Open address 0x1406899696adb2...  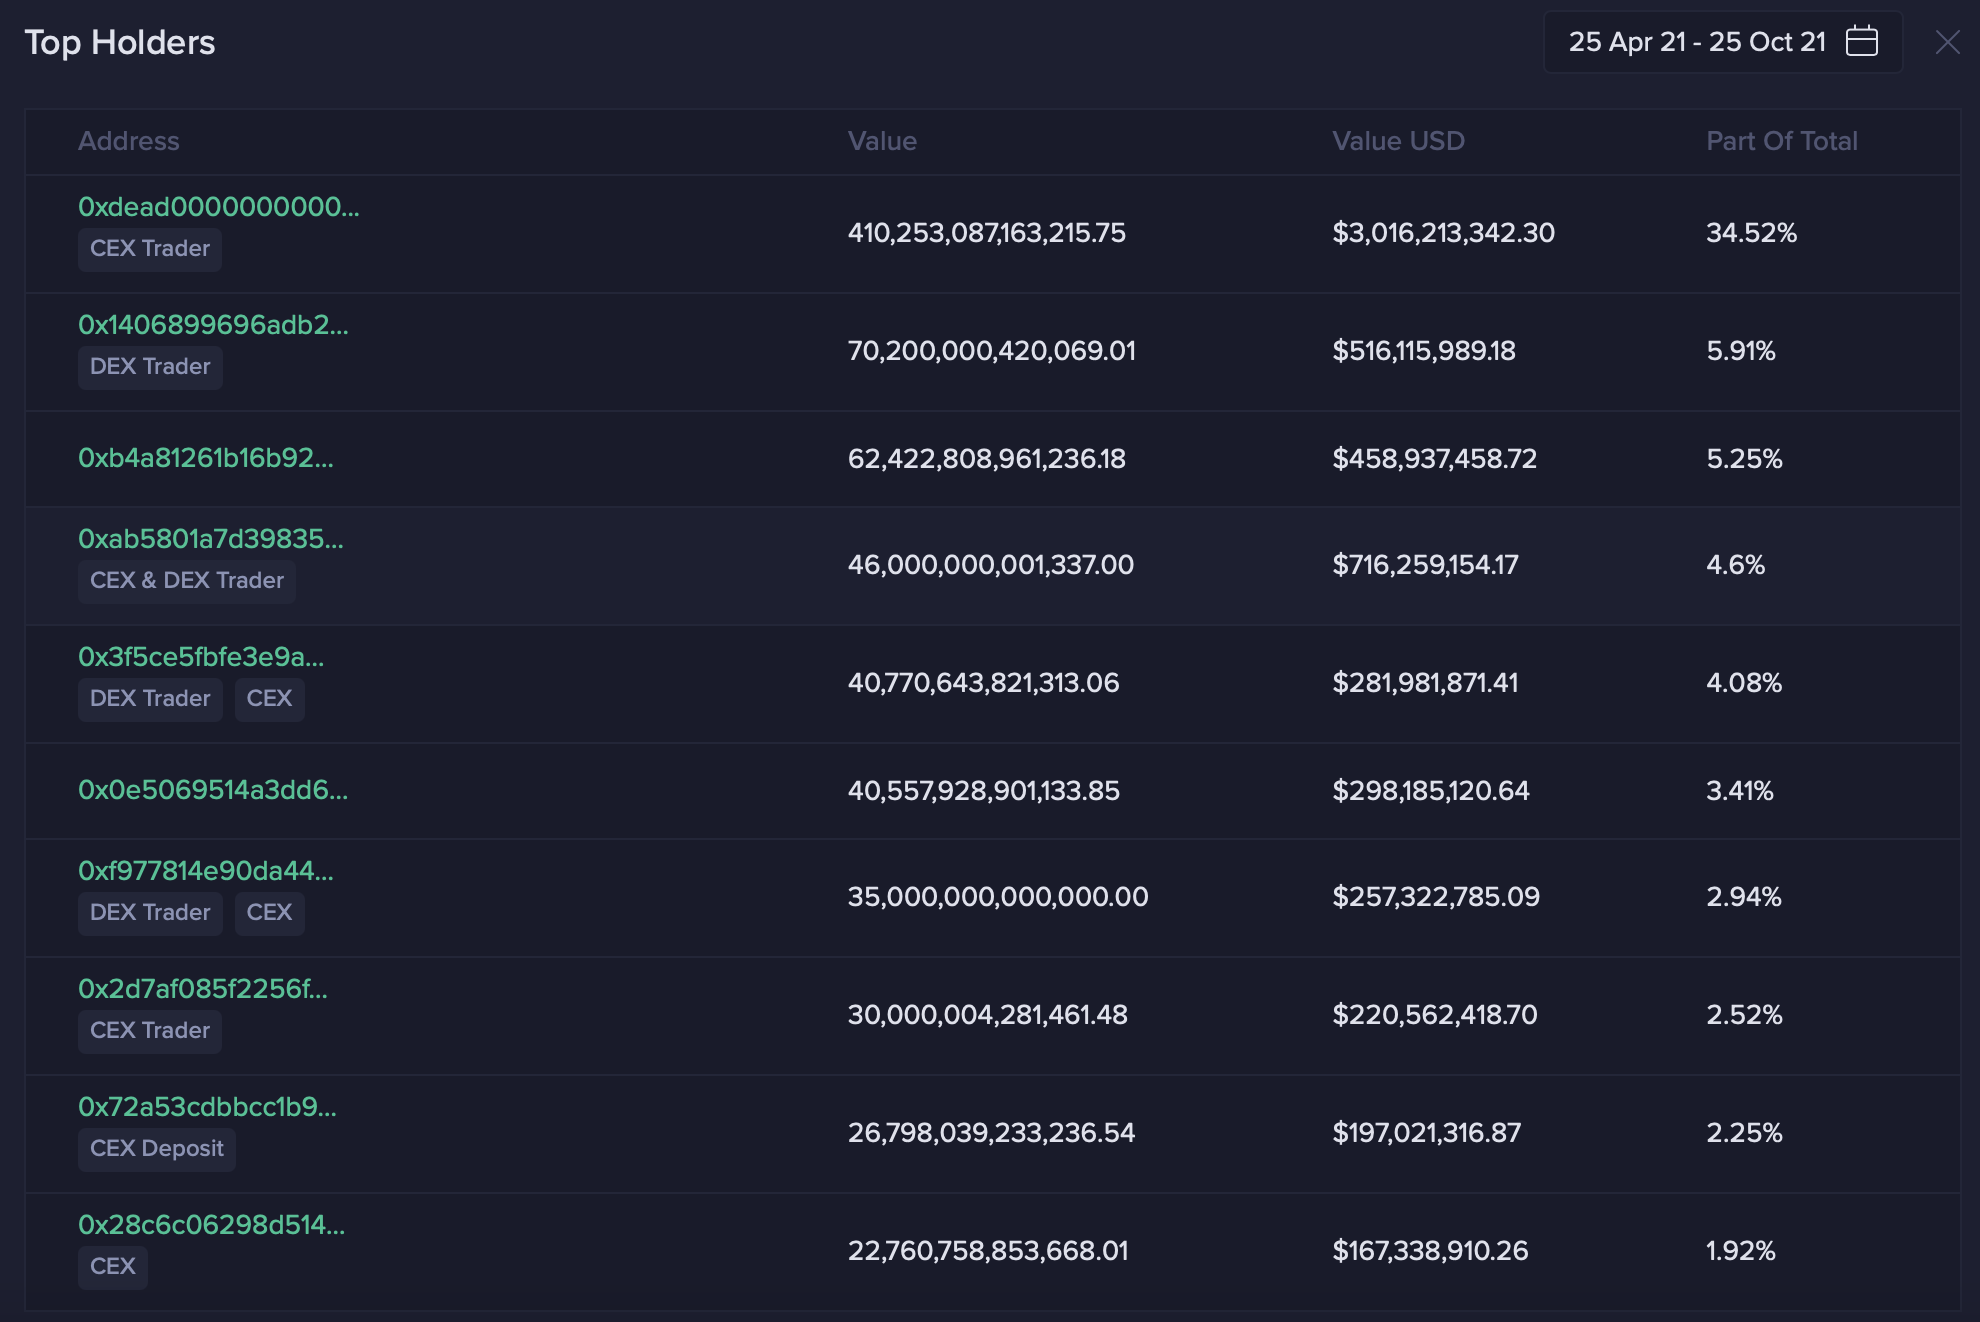(213, 325)
